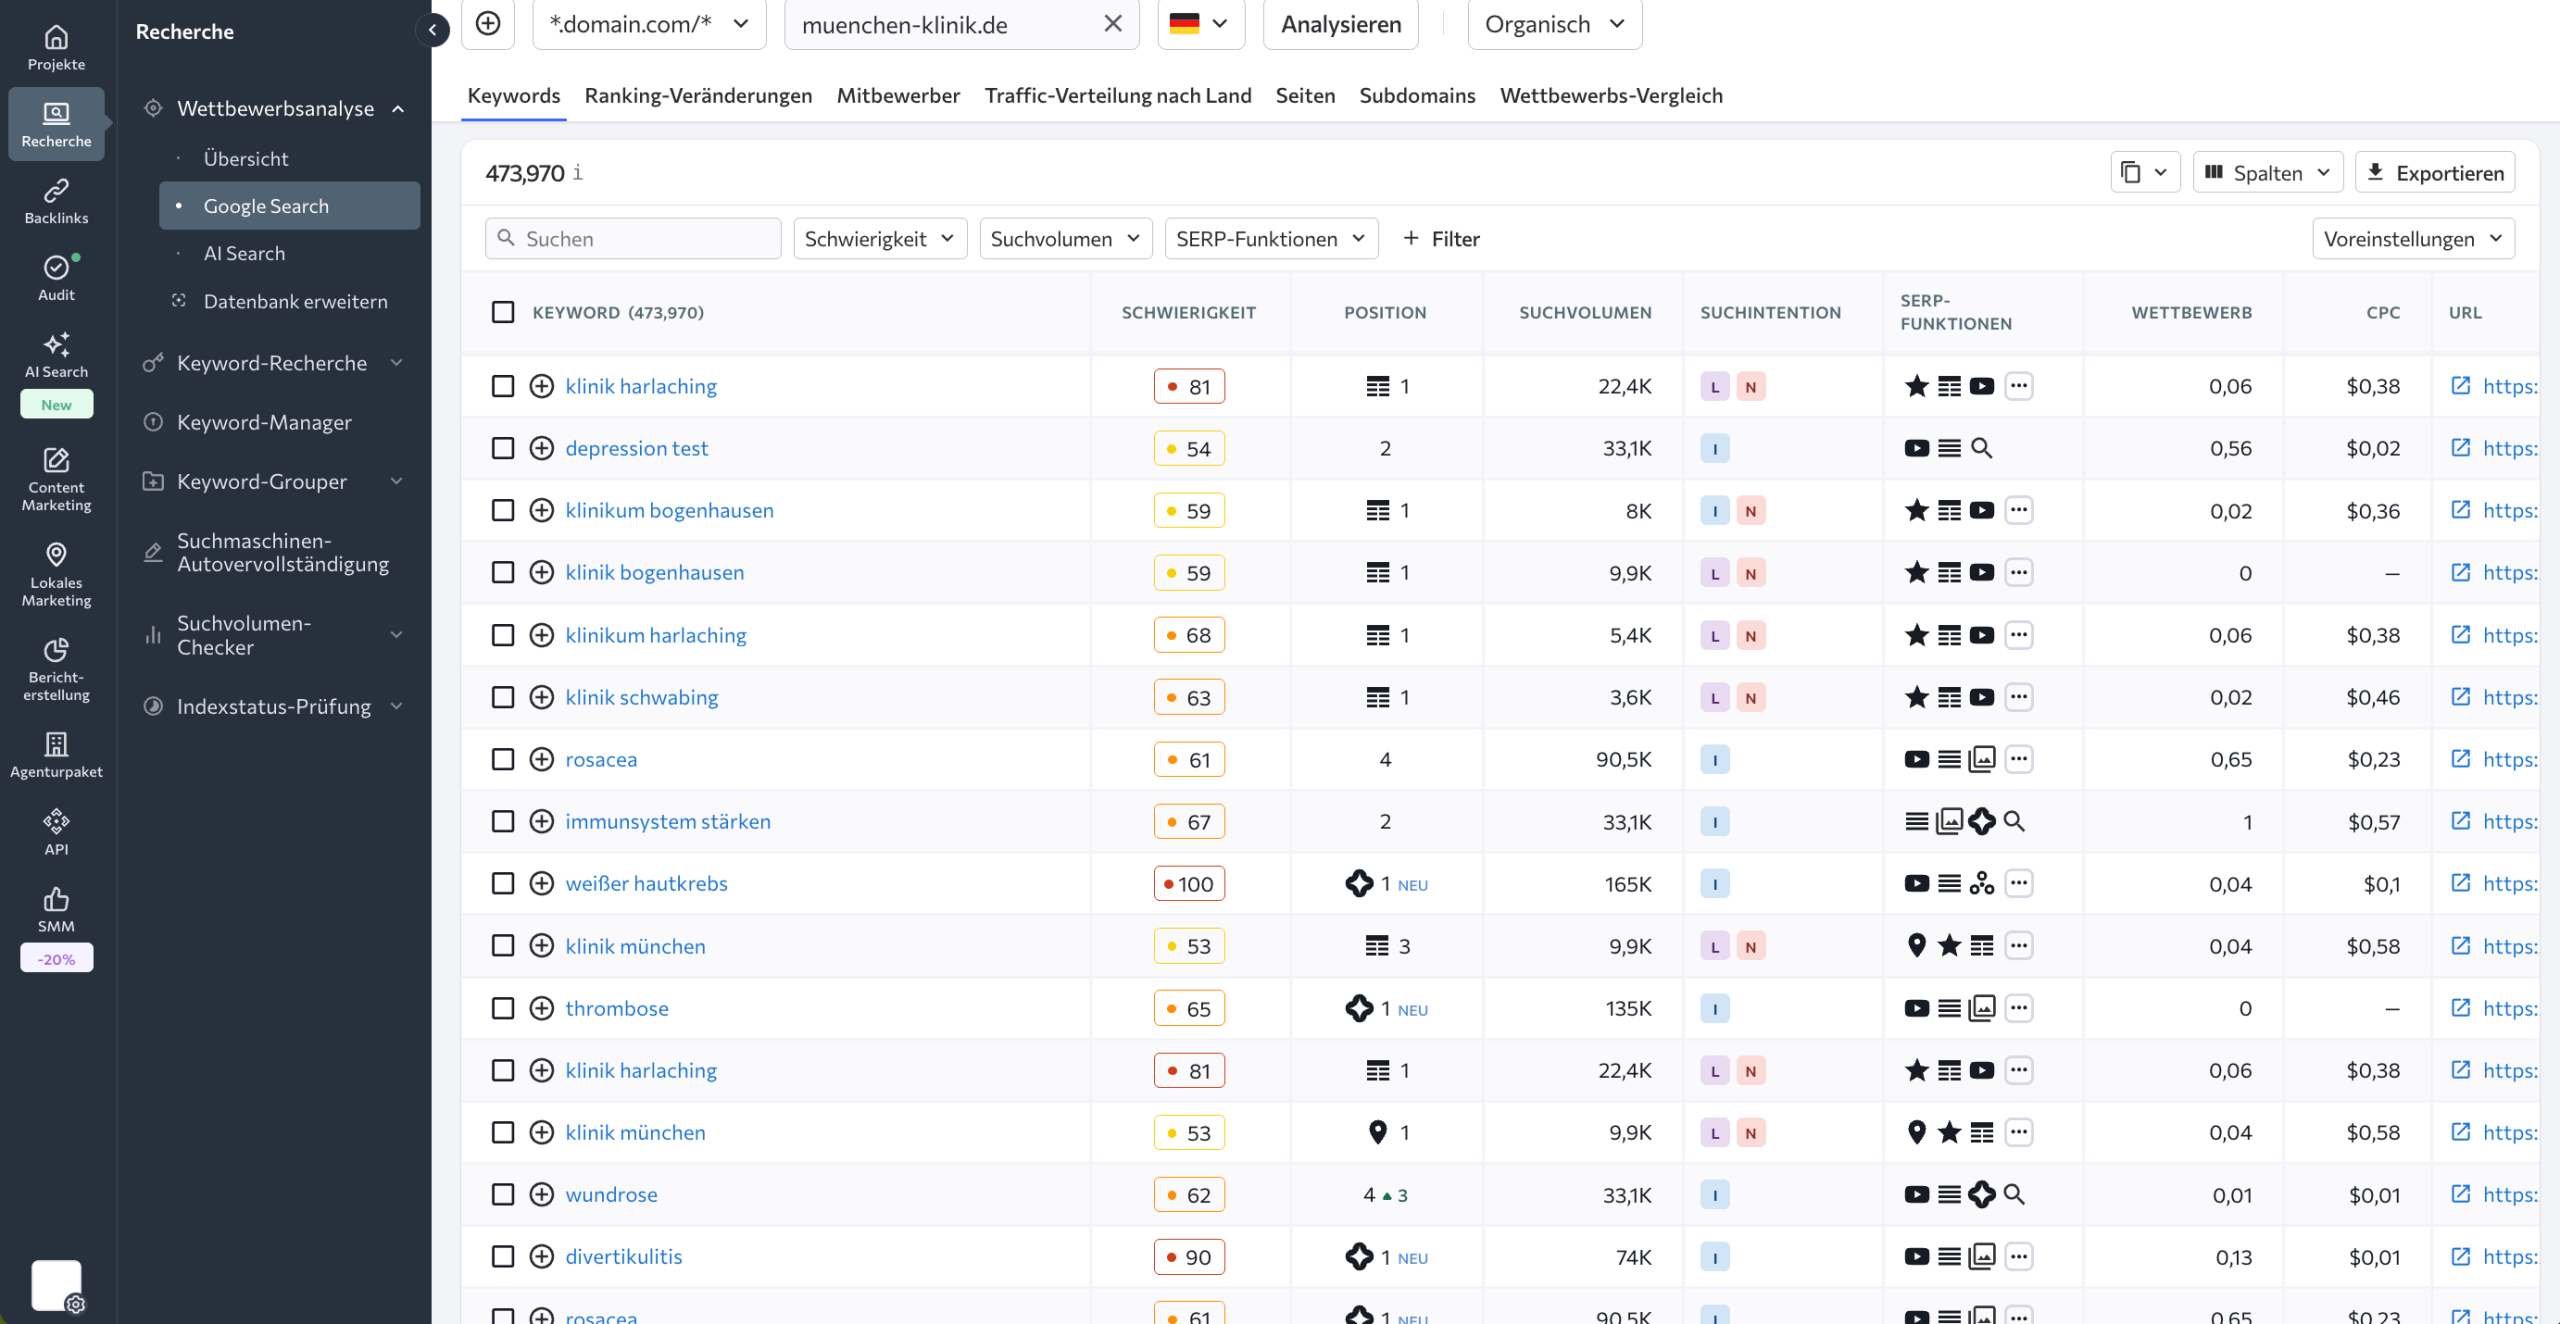Open the settings gear at the bottom left
The image size is (2560, 1324).
point(77,1304)
